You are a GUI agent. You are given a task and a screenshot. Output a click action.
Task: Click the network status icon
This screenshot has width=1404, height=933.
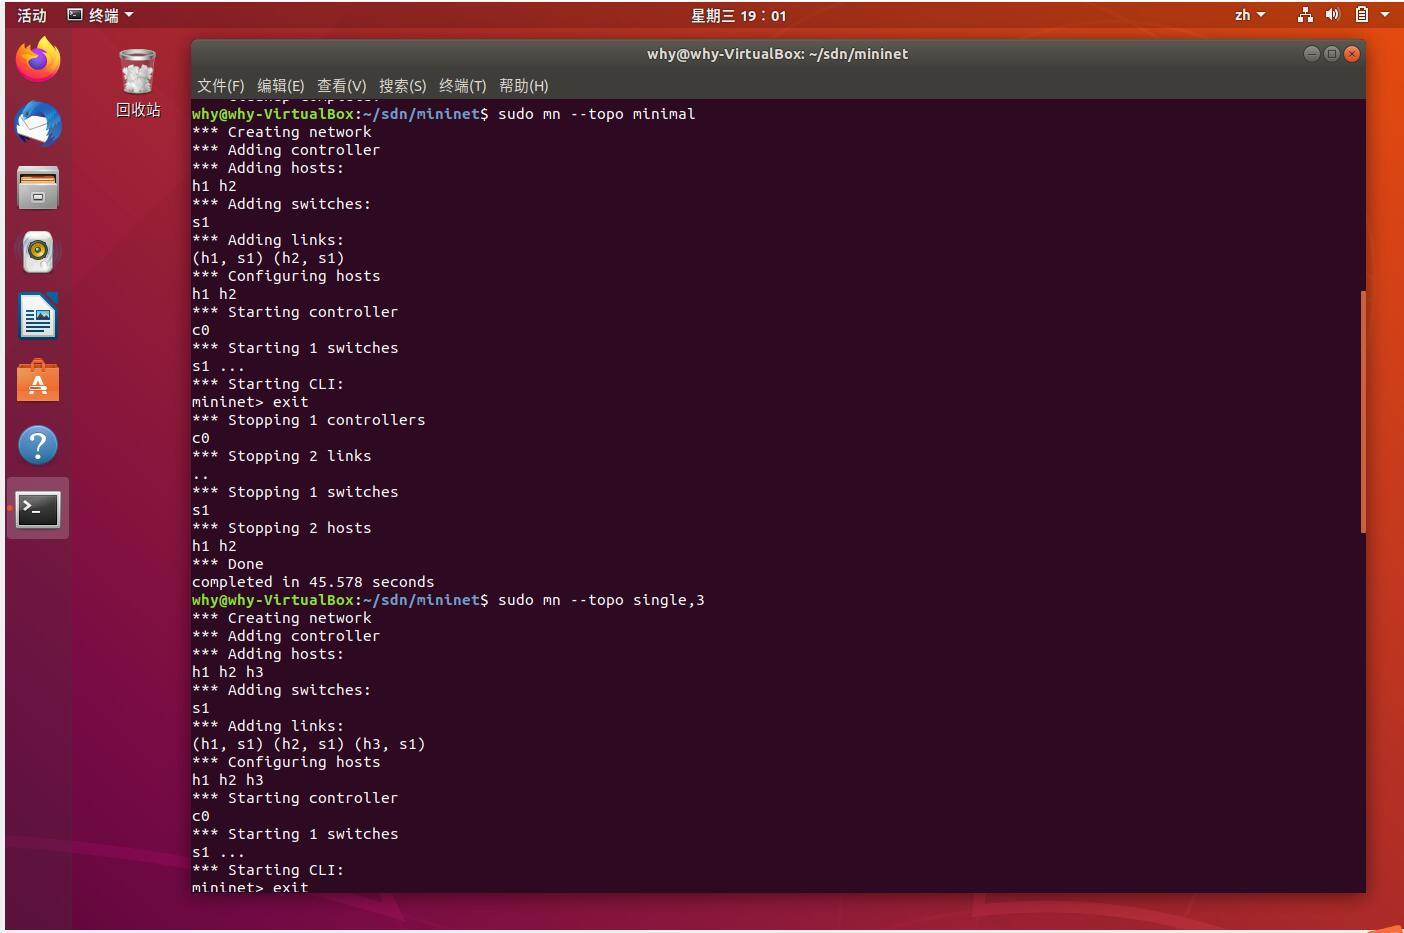[1305, 15]
